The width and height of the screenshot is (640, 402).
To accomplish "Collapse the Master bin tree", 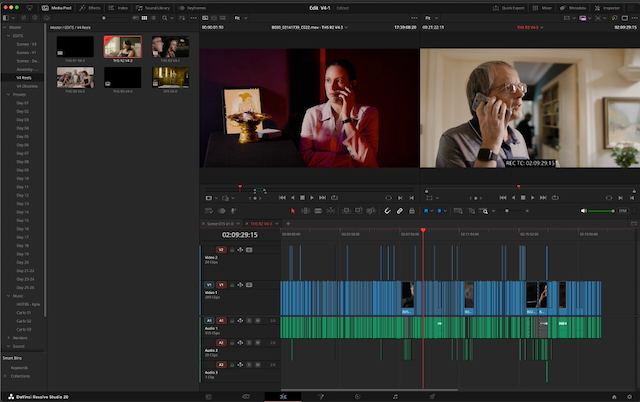I will coord(4,27).
